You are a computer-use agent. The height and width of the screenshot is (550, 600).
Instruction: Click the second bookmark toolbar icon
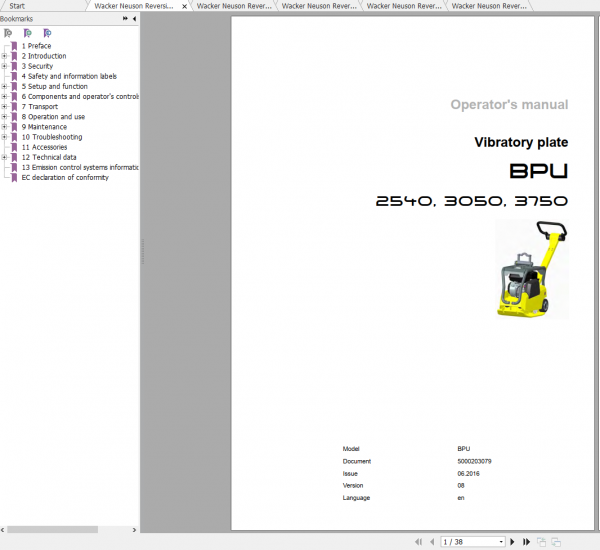tap(28, 33)
